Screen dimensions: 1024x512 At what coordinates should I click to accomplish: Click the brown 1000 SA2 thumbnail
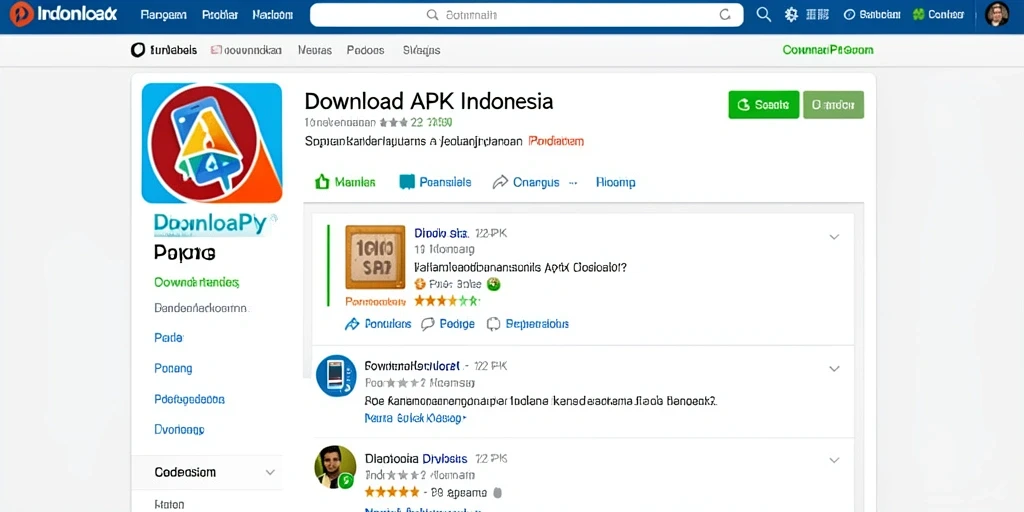pyautogui.click(x=375, y=257)
